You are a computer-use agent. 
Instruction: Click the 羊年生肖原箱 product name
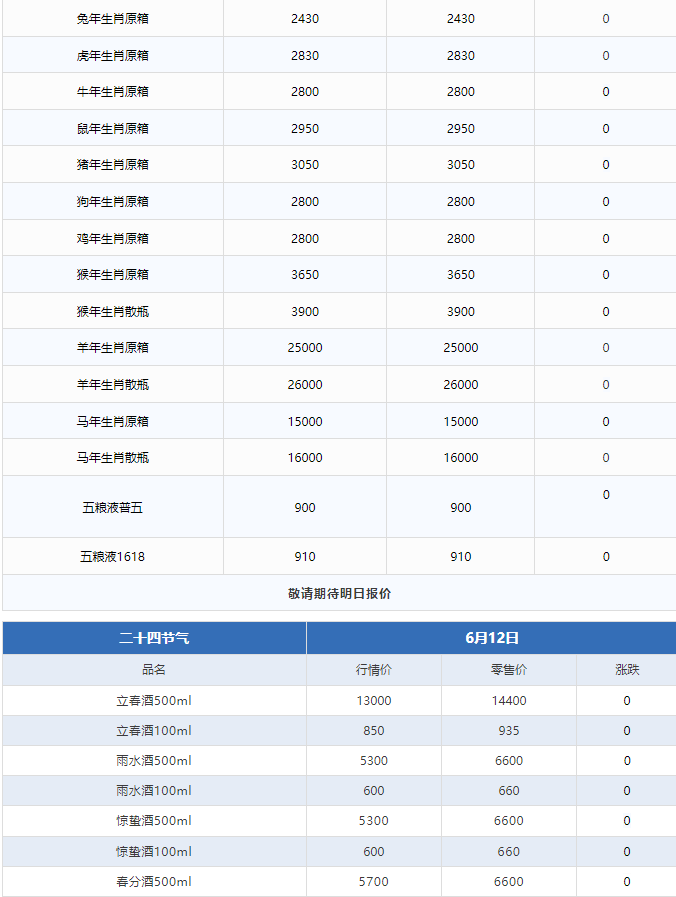point(113,348)
